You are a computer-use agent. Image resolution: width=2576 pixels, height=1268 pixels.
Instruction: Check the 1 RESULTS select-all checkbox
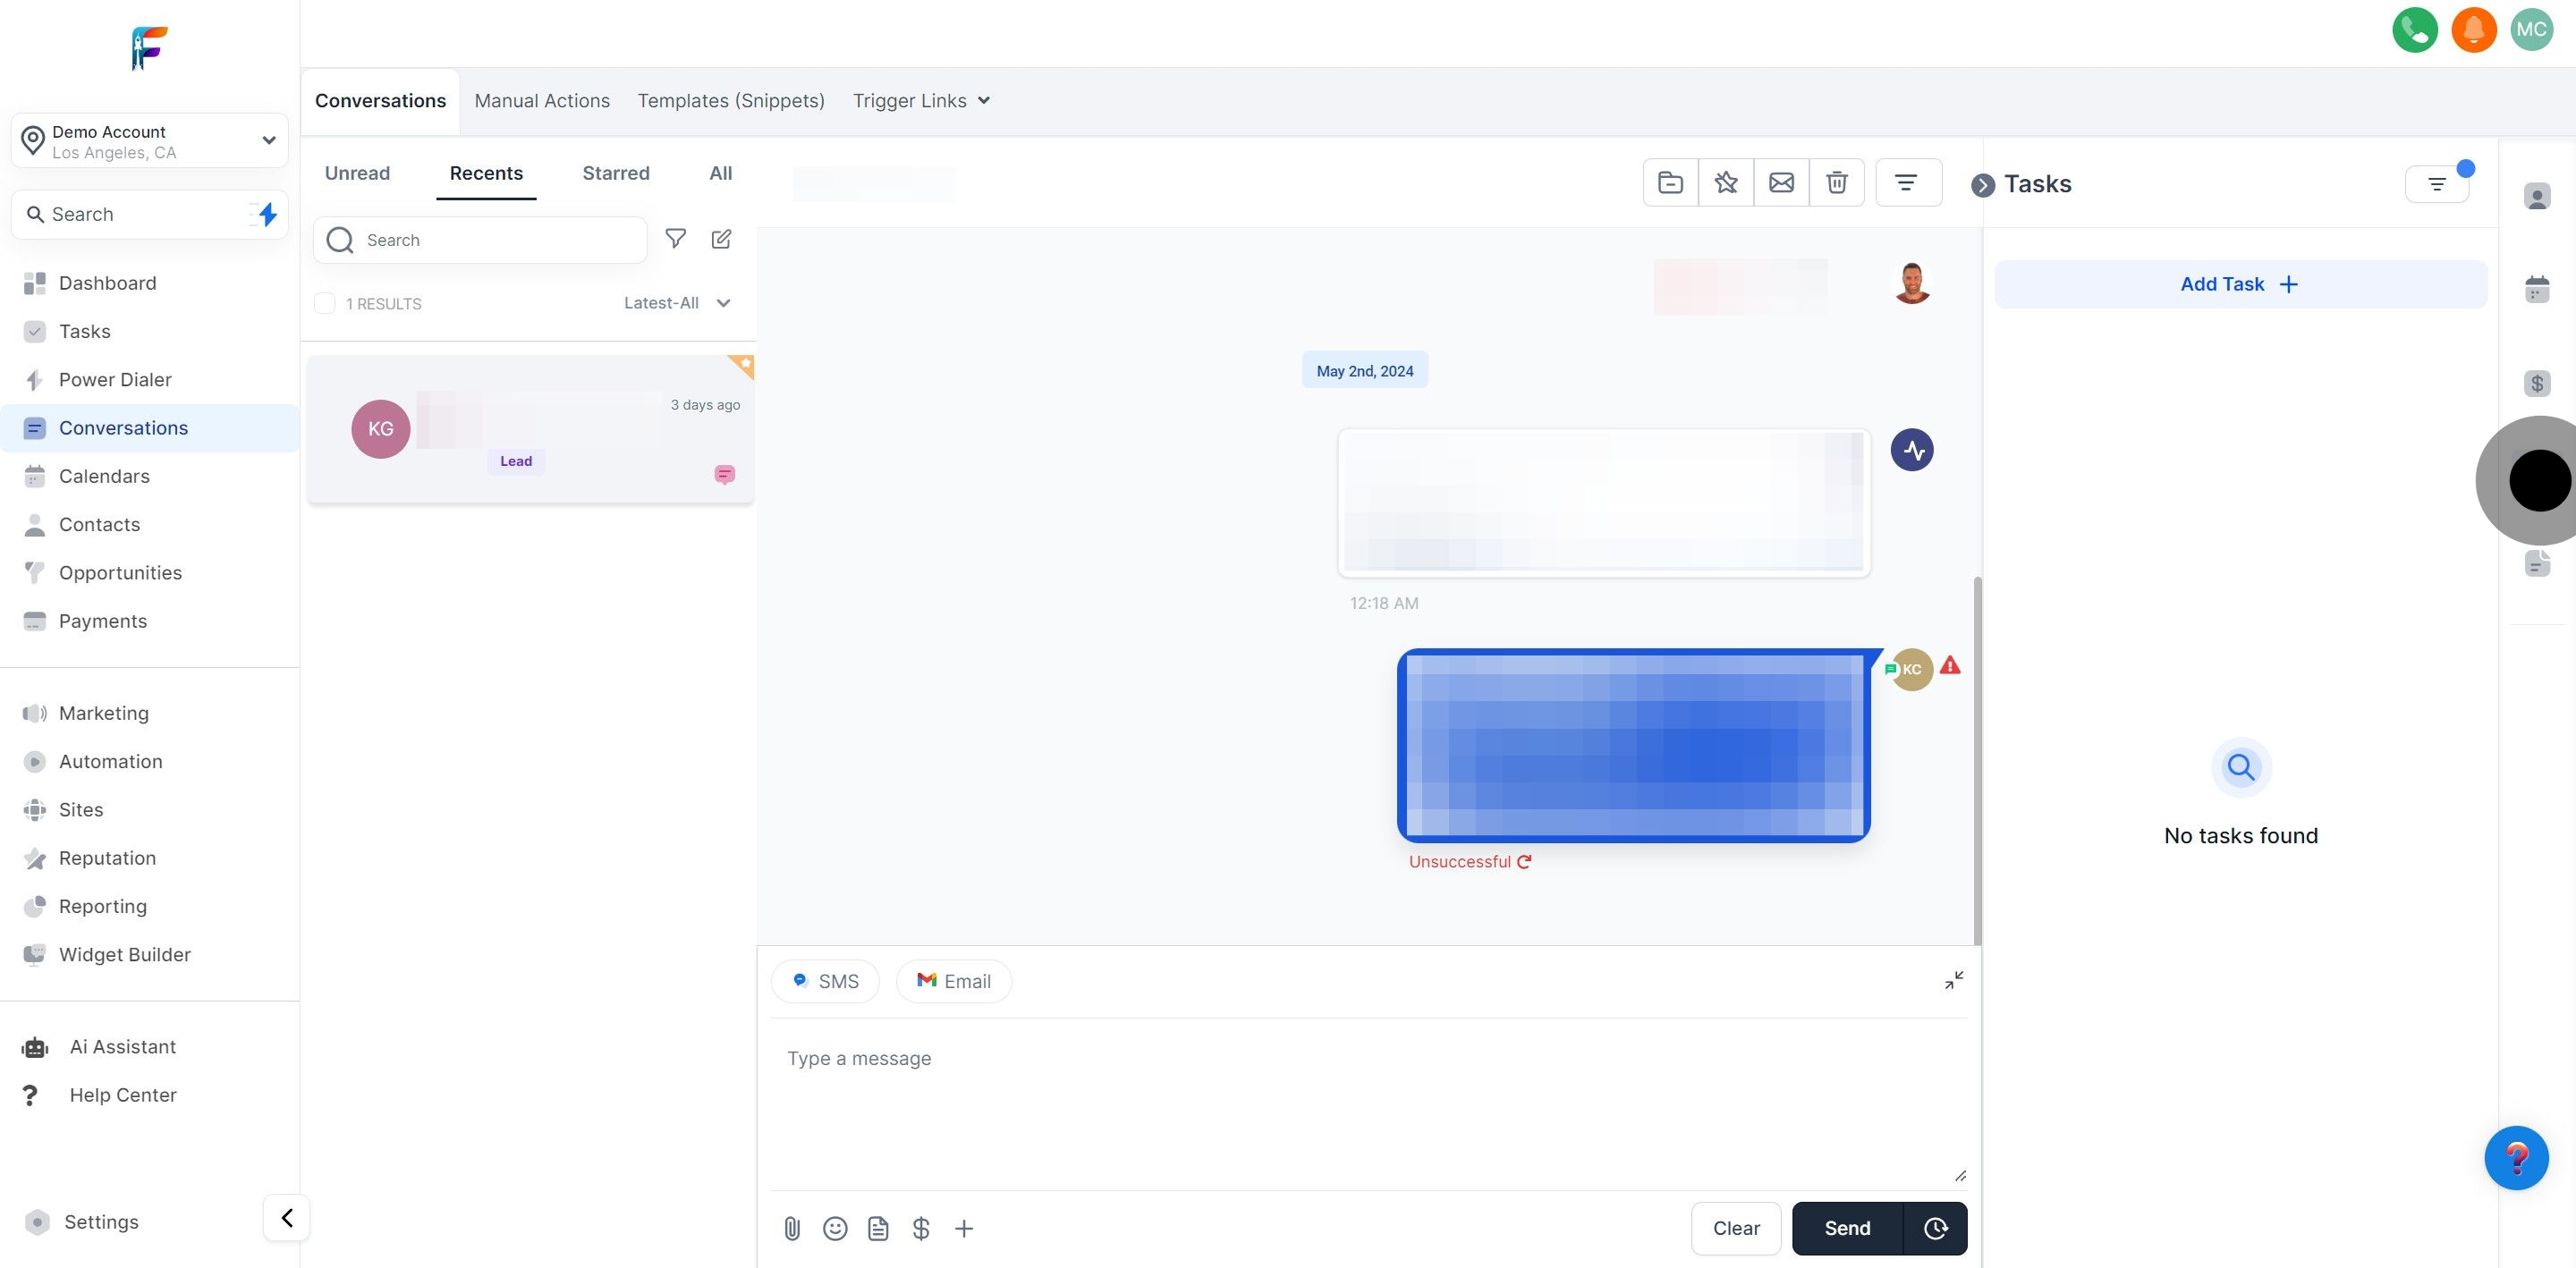(x=325, y=303)
